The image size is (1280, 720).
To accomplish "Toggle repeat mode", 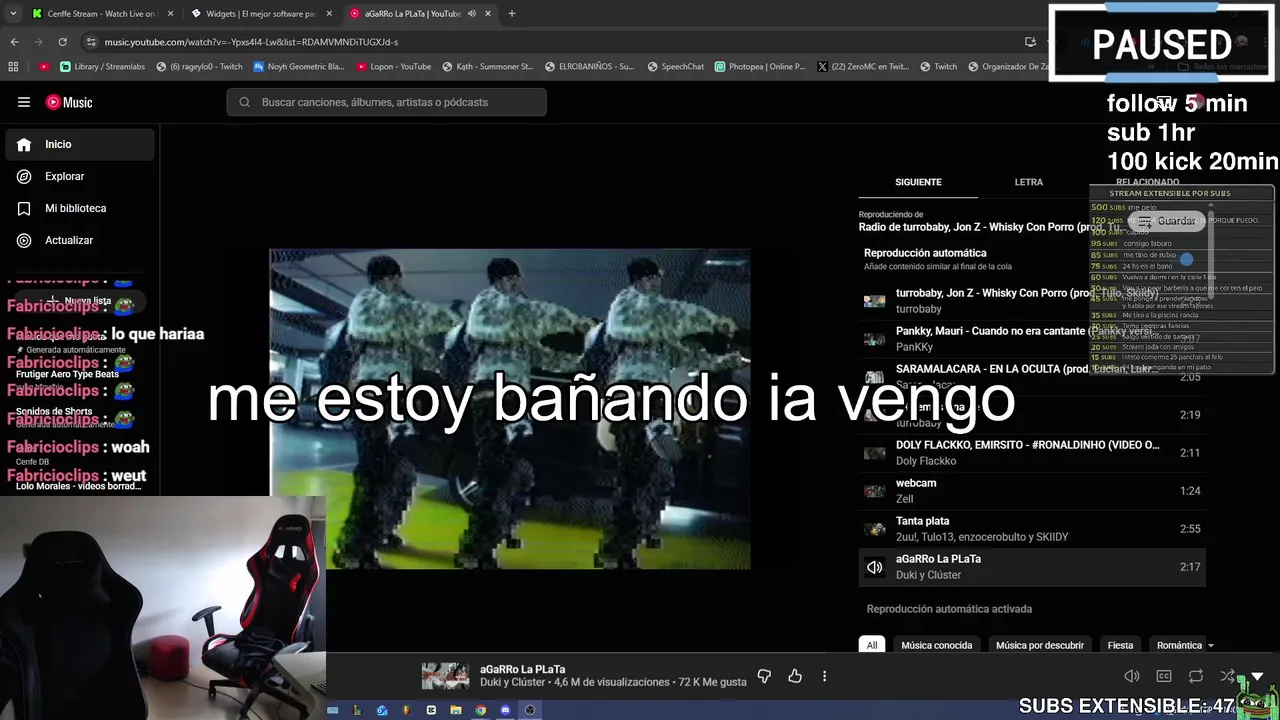I will (x=1196, y=676).
